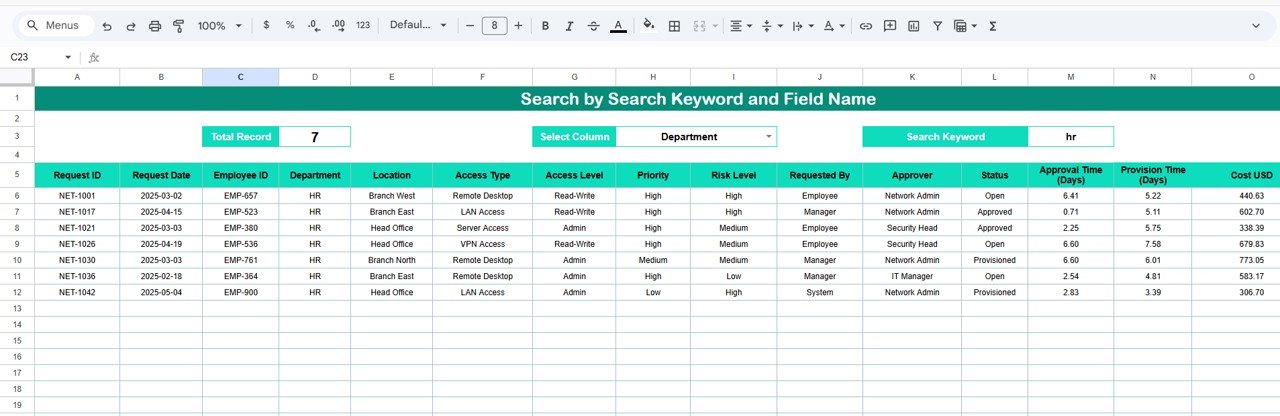Select the Paint format tool
This screenshot has width=1280, height=416.
pyautogui.click(x=179, y=26)
